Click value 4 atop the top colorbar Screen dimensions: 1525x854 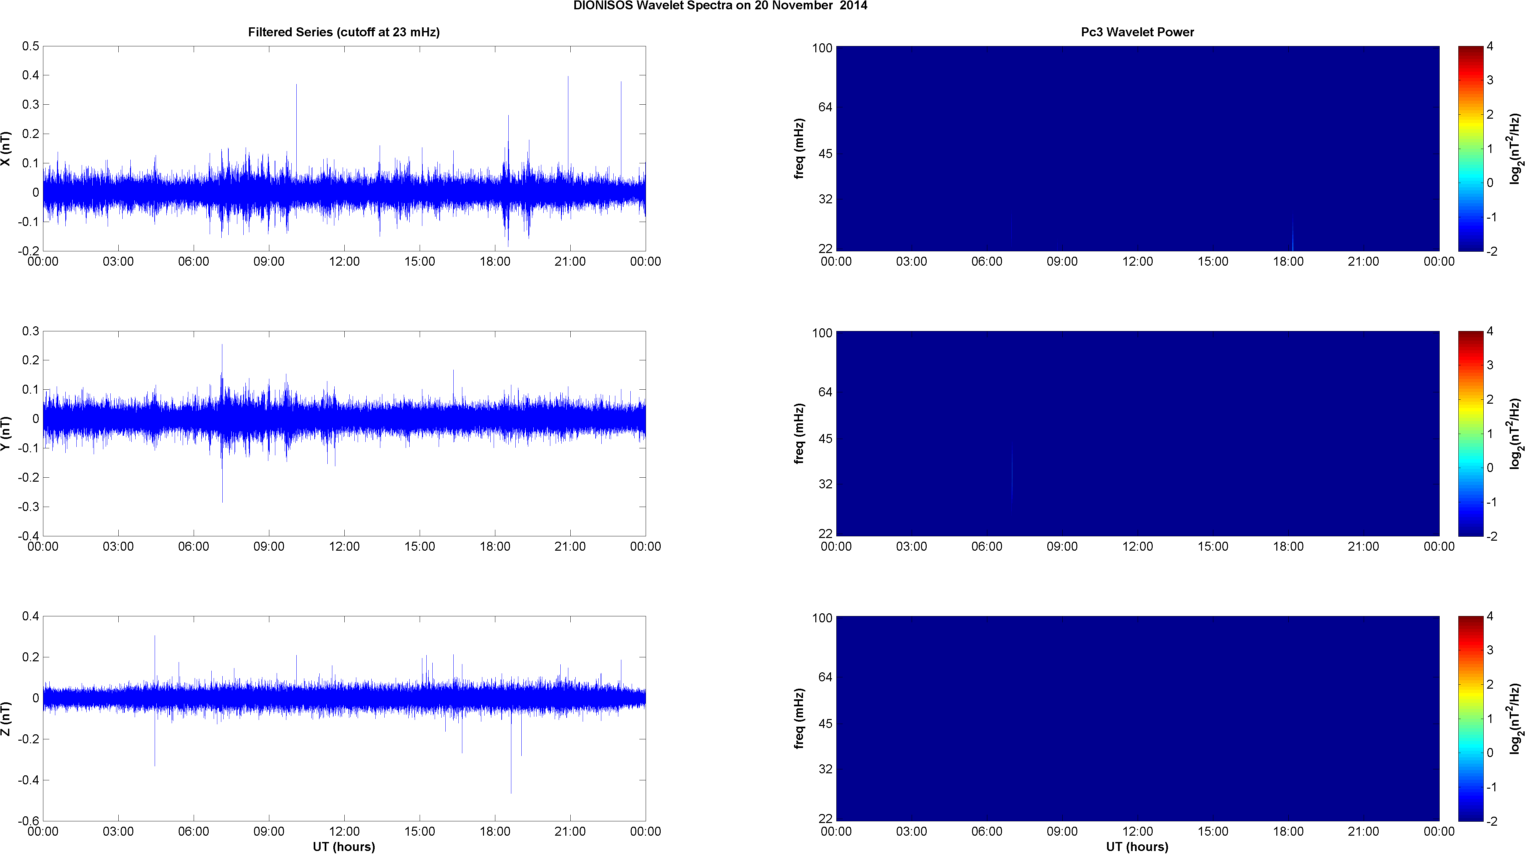point(1490,47)
